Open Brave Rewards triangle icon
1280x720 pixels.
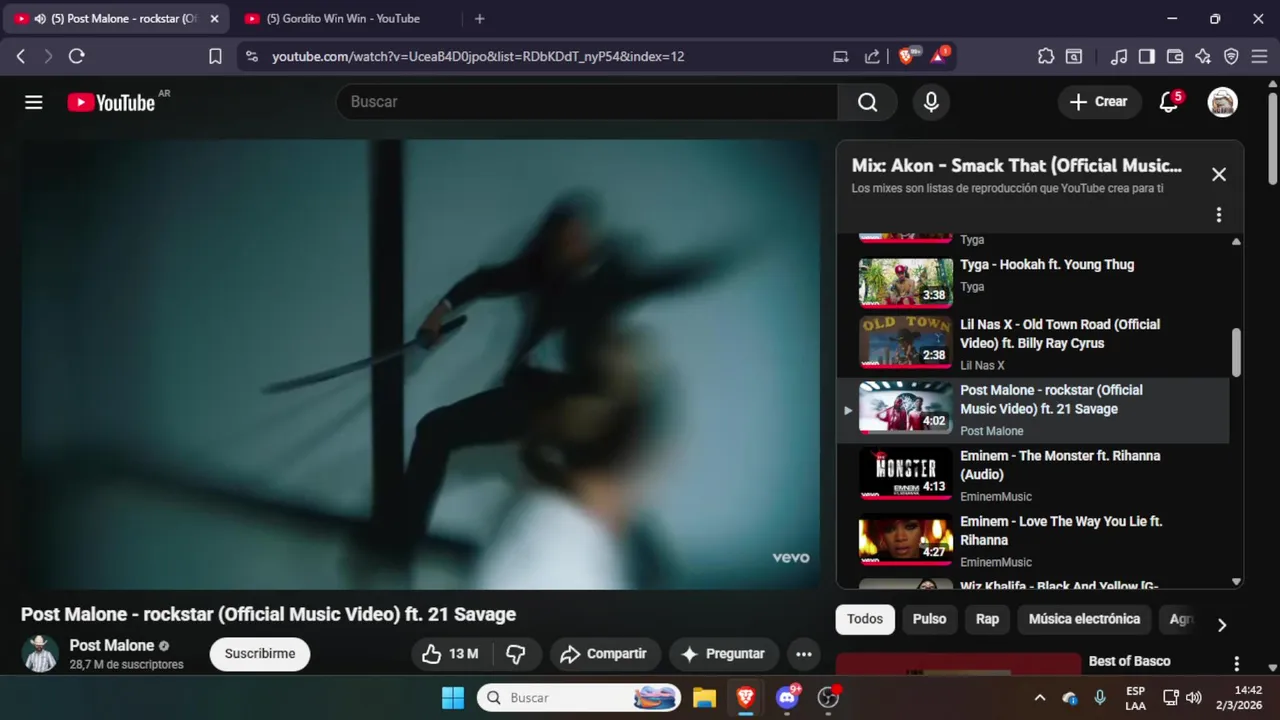938,57
